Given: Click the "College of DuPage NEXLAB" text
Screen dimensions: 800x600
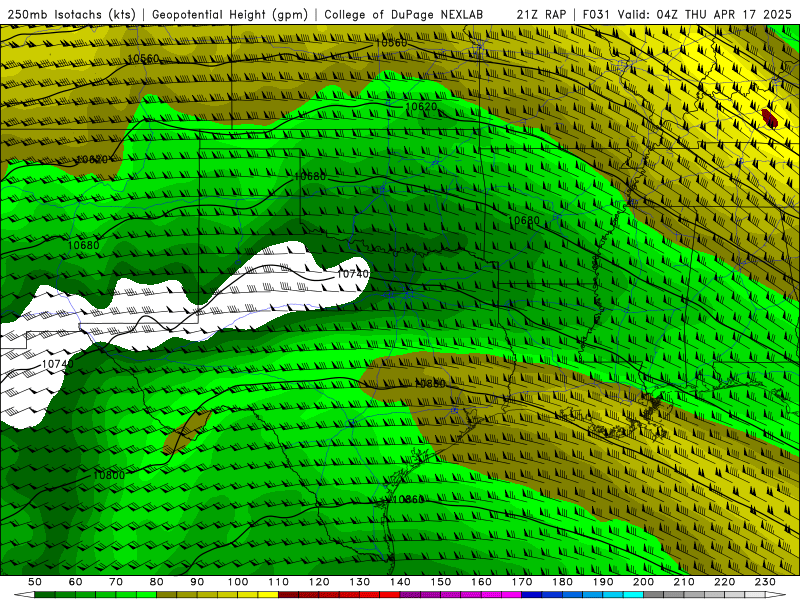Looking at the screenshot, I should pos(404,15).
